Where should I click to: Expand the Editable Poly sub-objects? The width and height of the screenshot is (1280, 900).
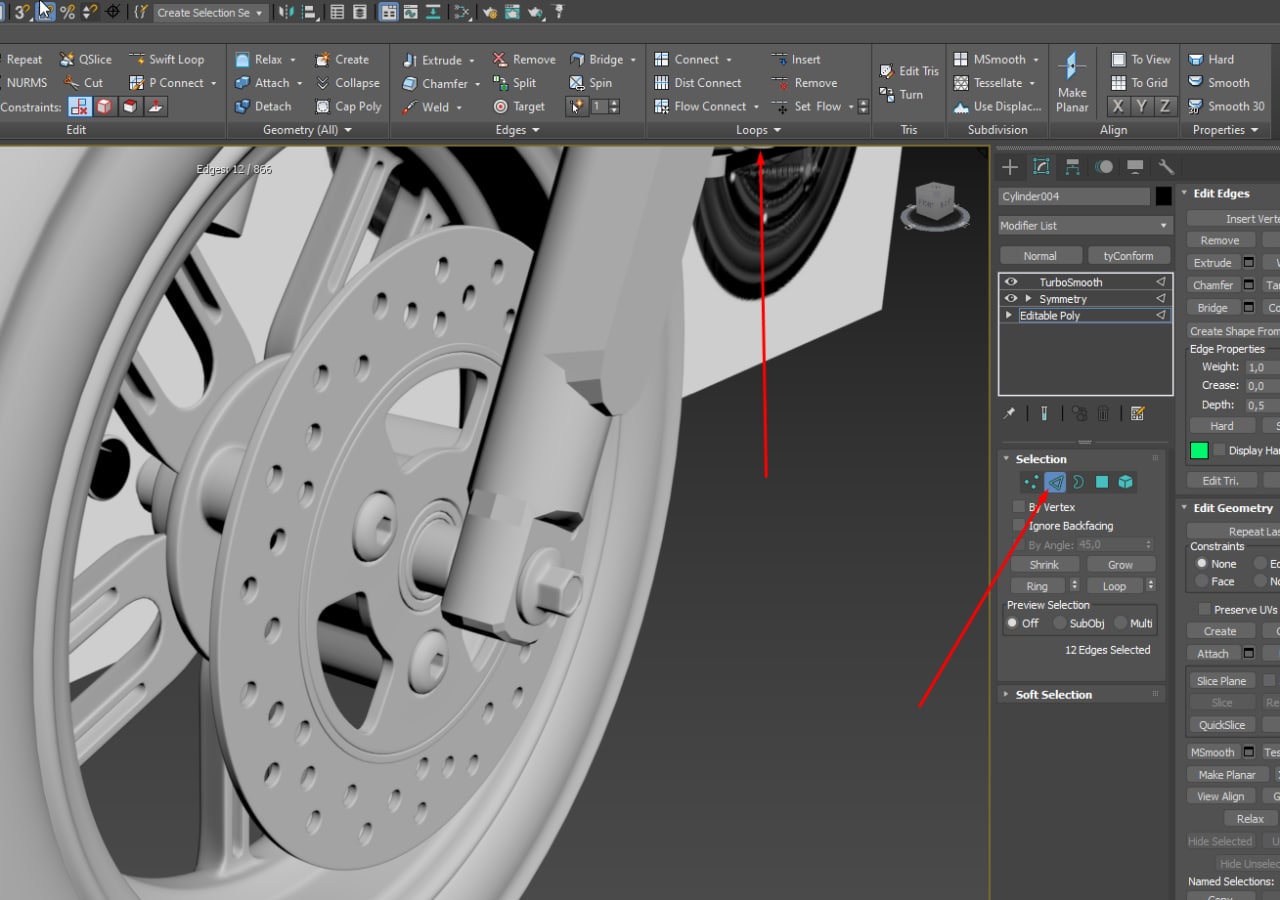[1009, 315]
